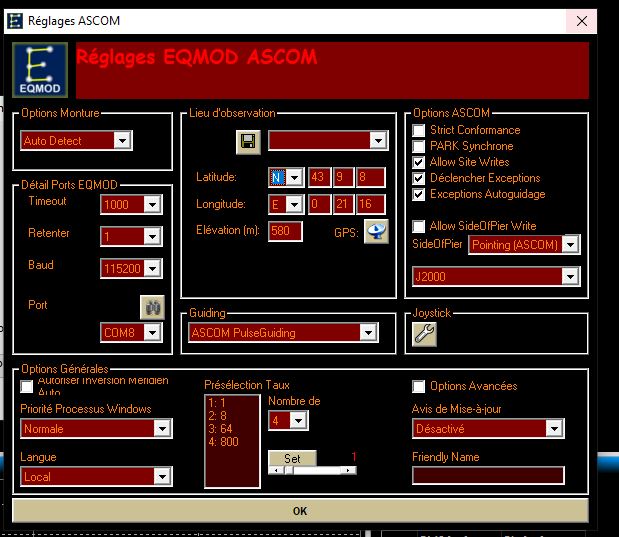Screen dimensions: 619x537
Task: Click the rate slider left arrow
Action: (x=276, y=470)
